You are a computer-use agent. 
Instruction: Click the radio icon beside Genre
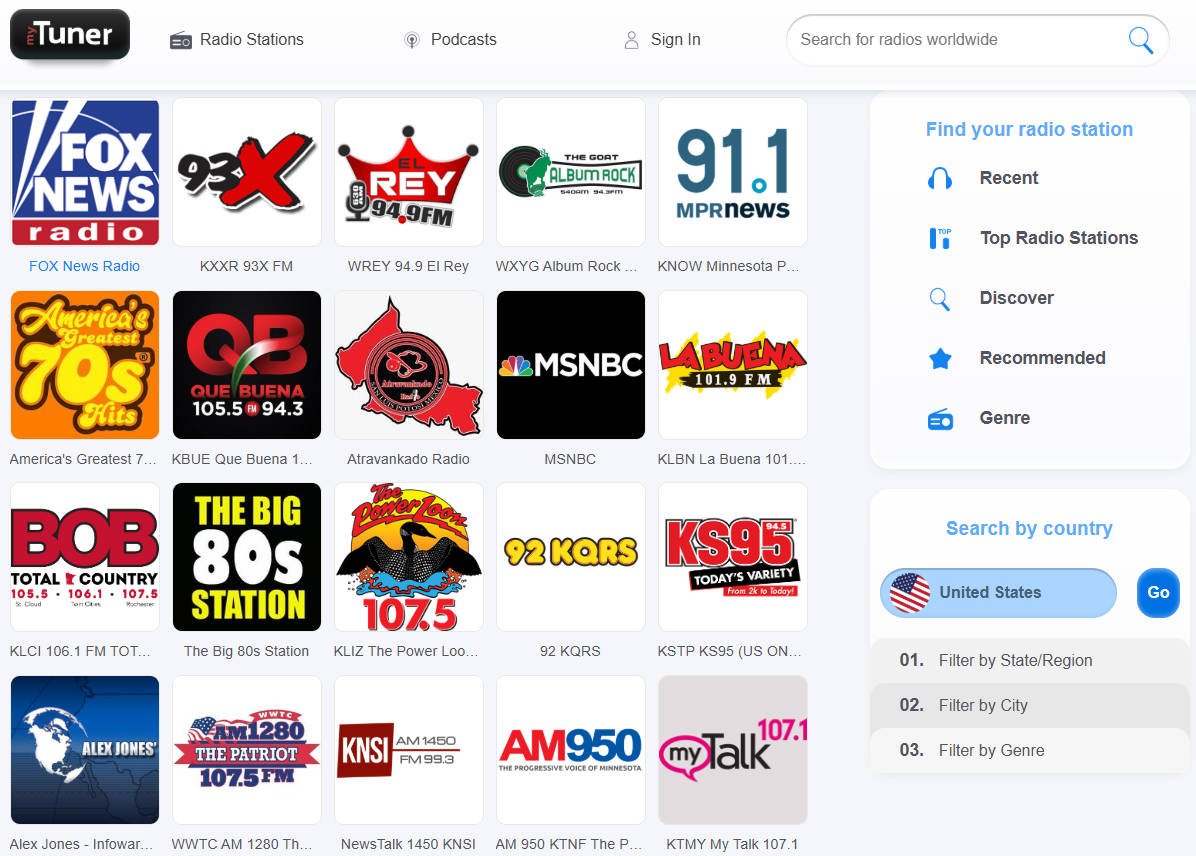(x=940, y=419)
